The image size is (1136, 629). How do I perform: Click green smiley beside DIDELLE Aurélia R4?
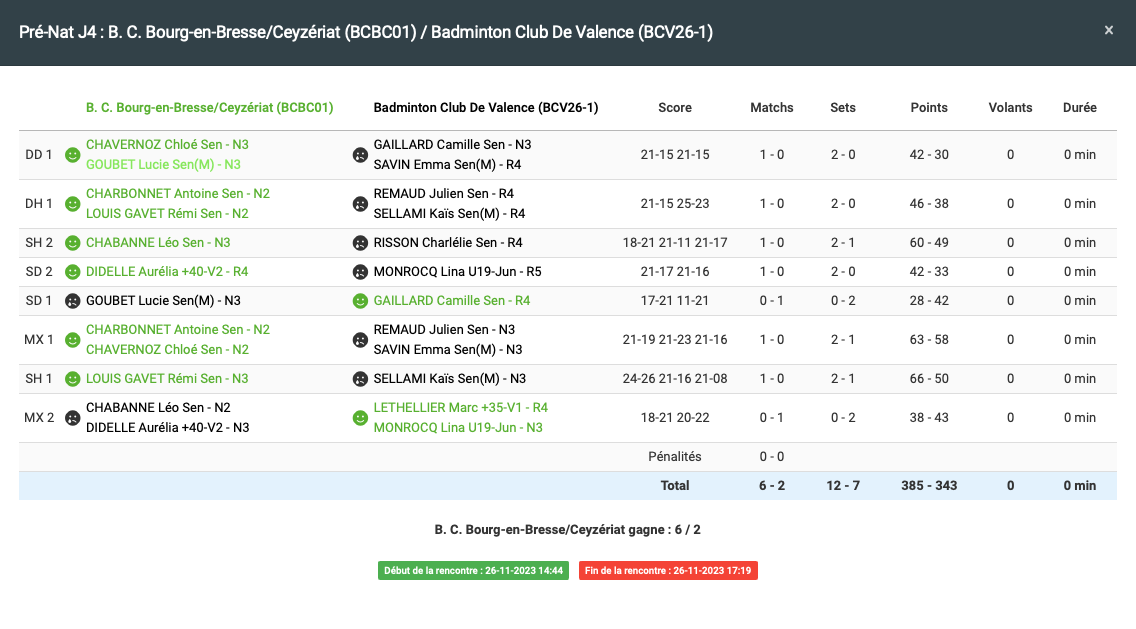point(72,272)
